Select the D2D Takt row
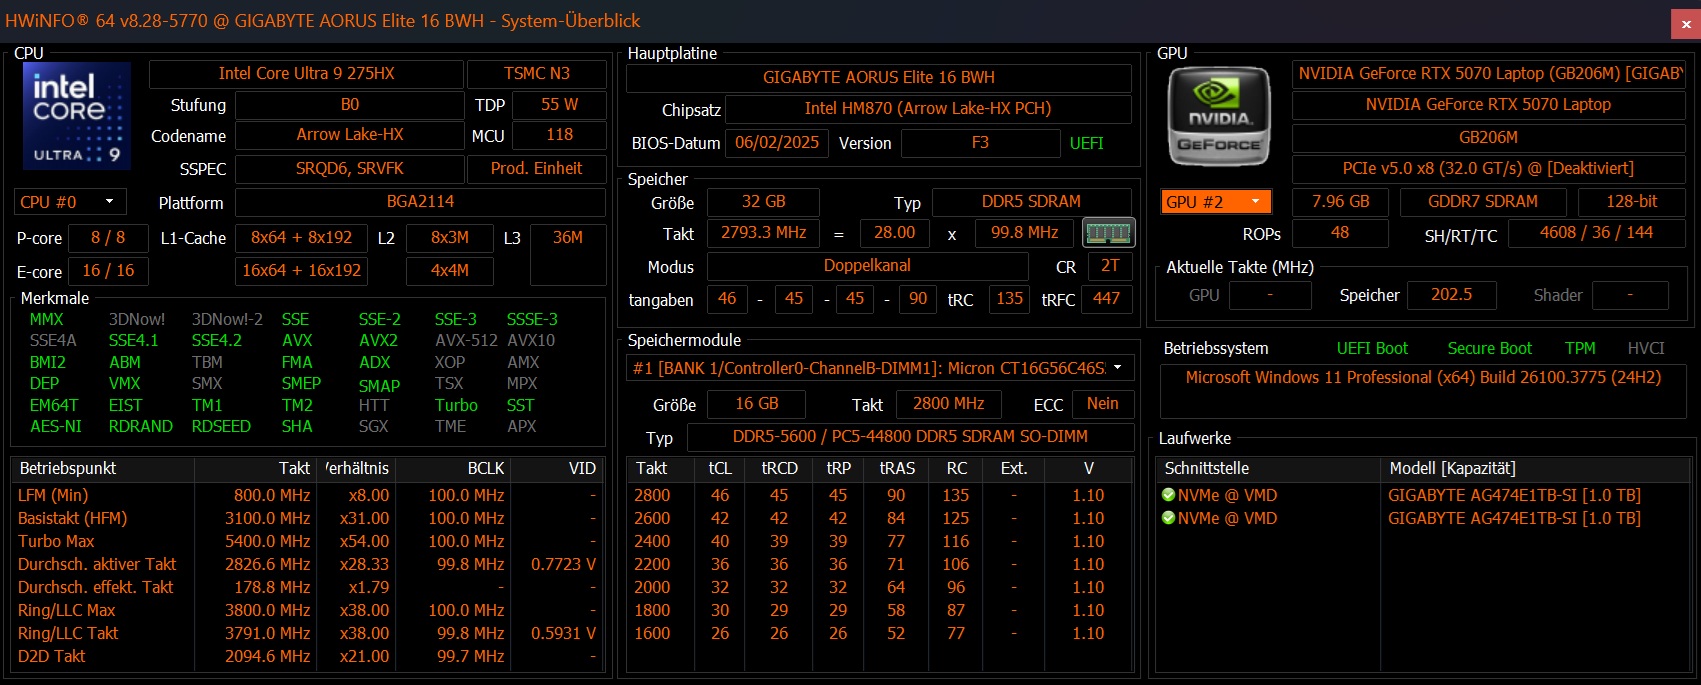The width and height of the screenshot is (1701, 685). point(310,656)
